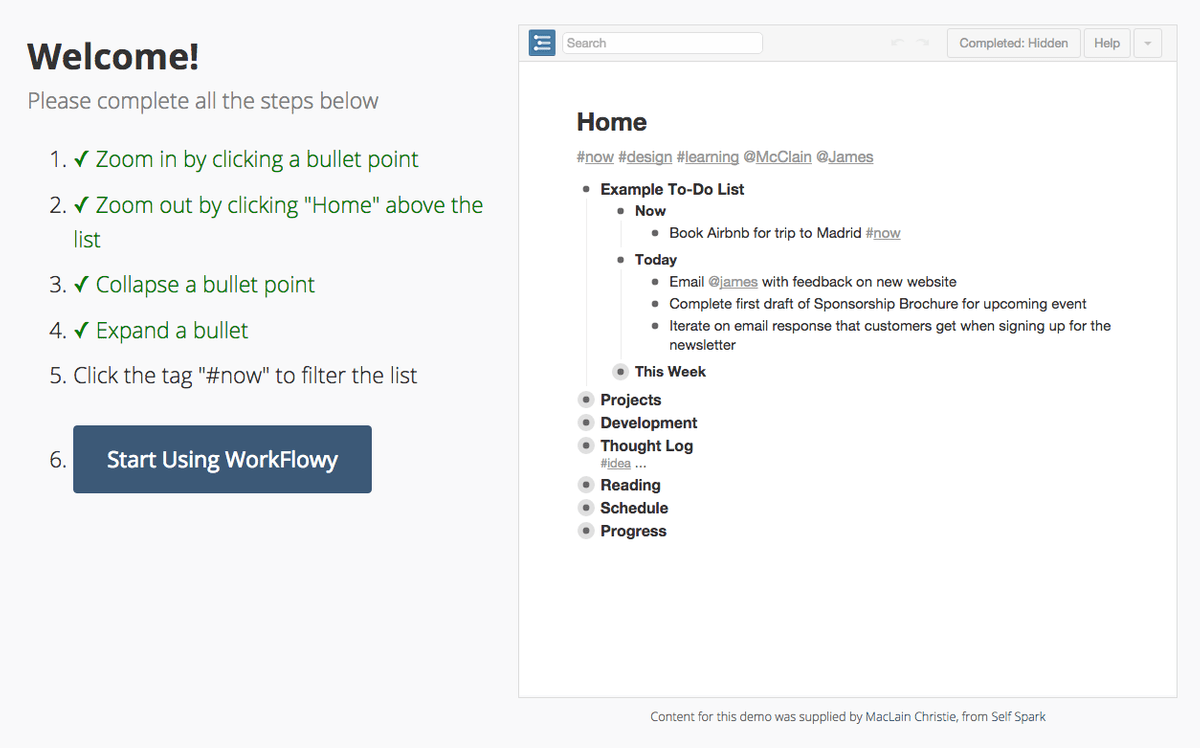
Task: Click the Development item text
Action: (x=649, y=423)
